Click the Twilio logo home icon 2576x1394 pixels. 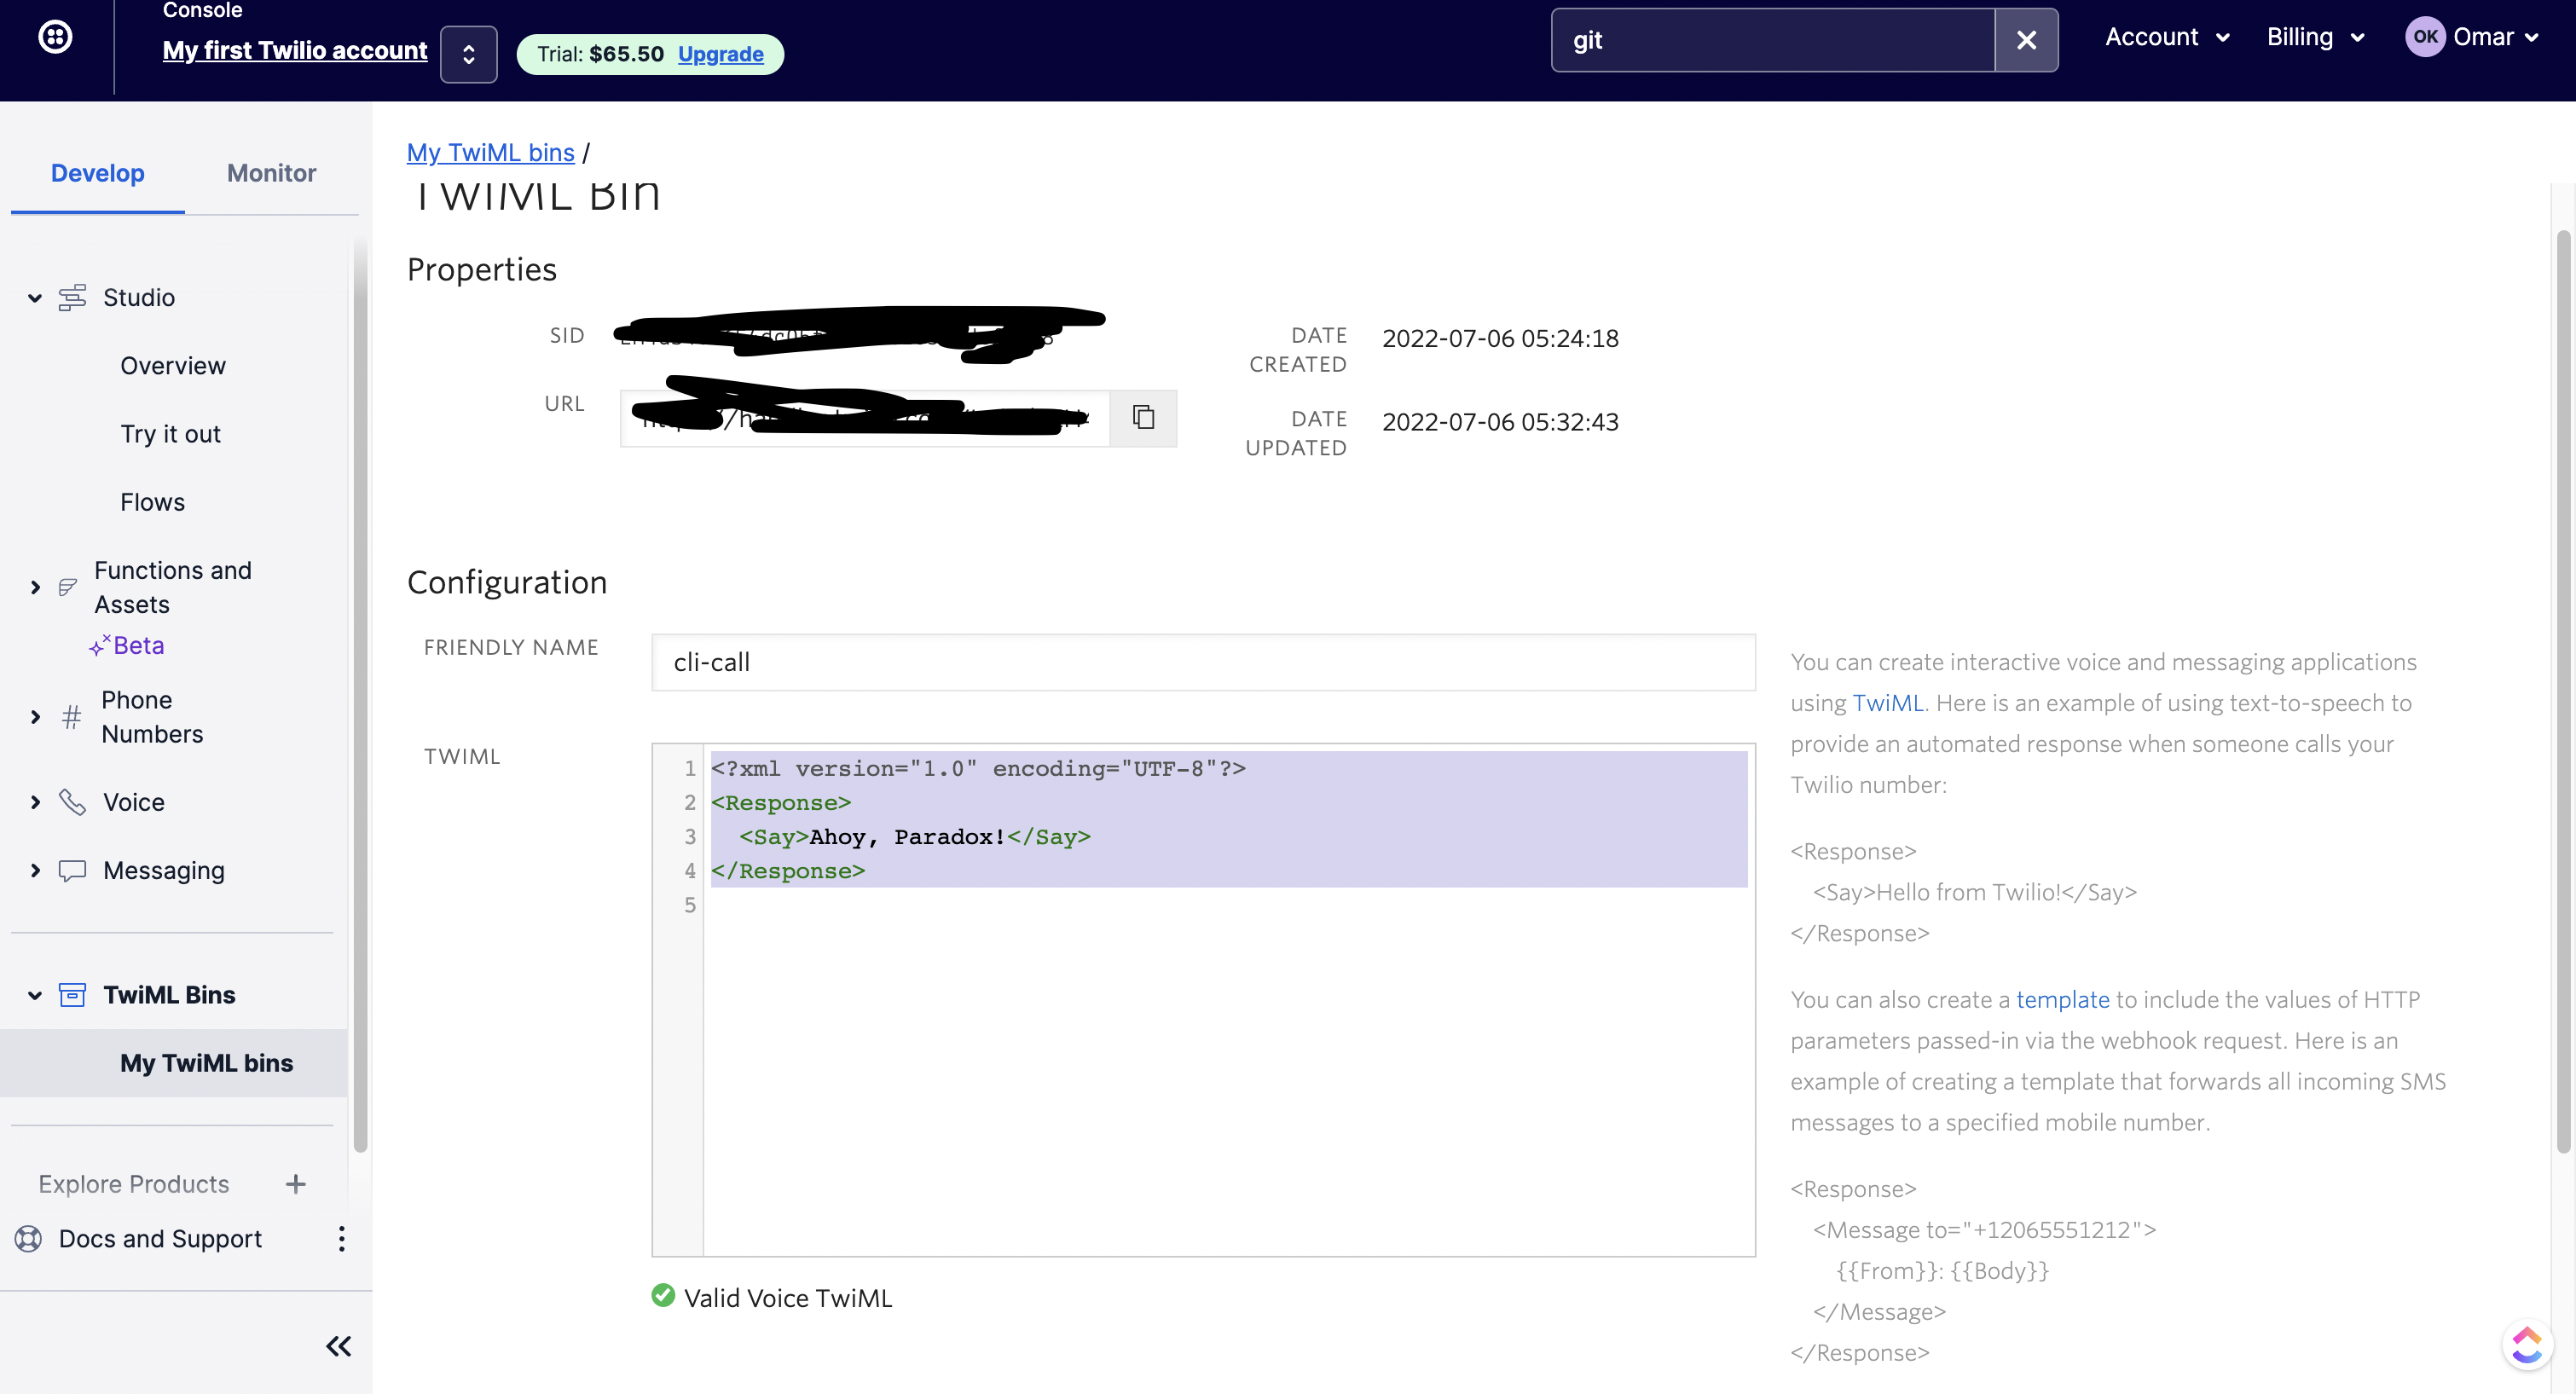pos(55,38)
